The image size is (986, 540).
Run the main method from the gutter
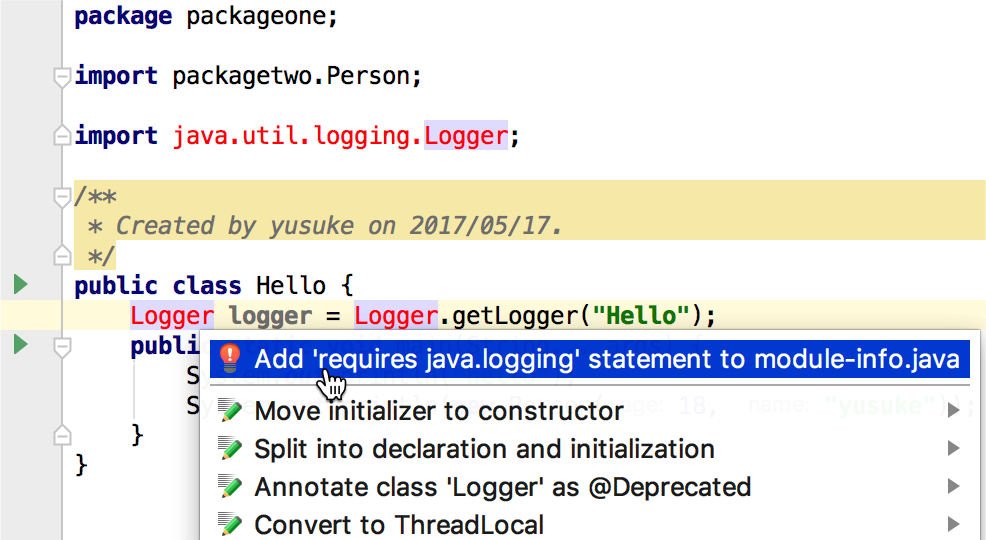pos(21,344)
